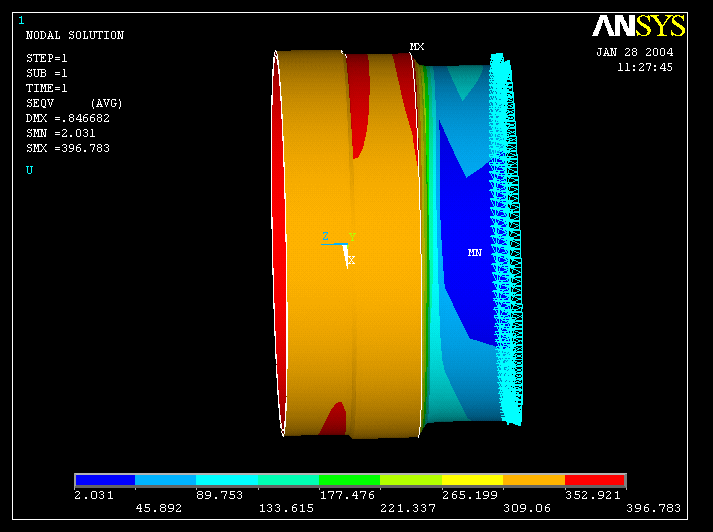Click the SMN =2.031 value
This screenshot has width=713, height=532.
click(x=60, y=133)
